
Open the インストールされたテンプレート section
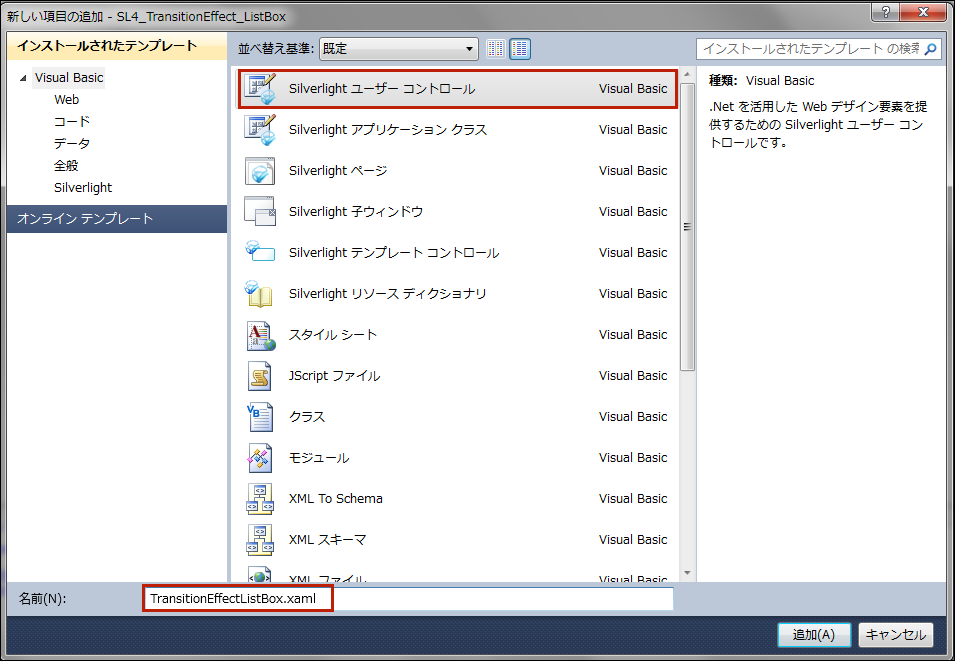tap(117, 46)
